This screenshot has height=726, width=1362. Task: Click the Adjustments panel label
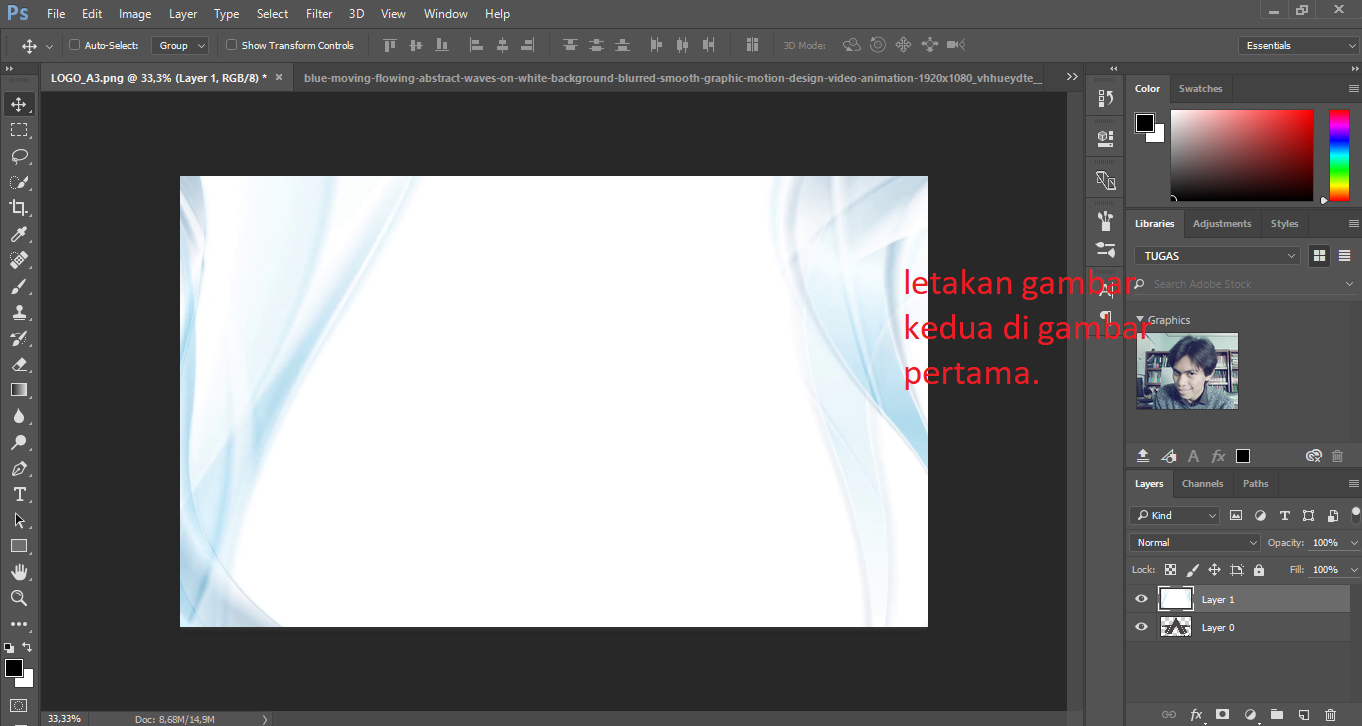click(x=1221, y=223)
